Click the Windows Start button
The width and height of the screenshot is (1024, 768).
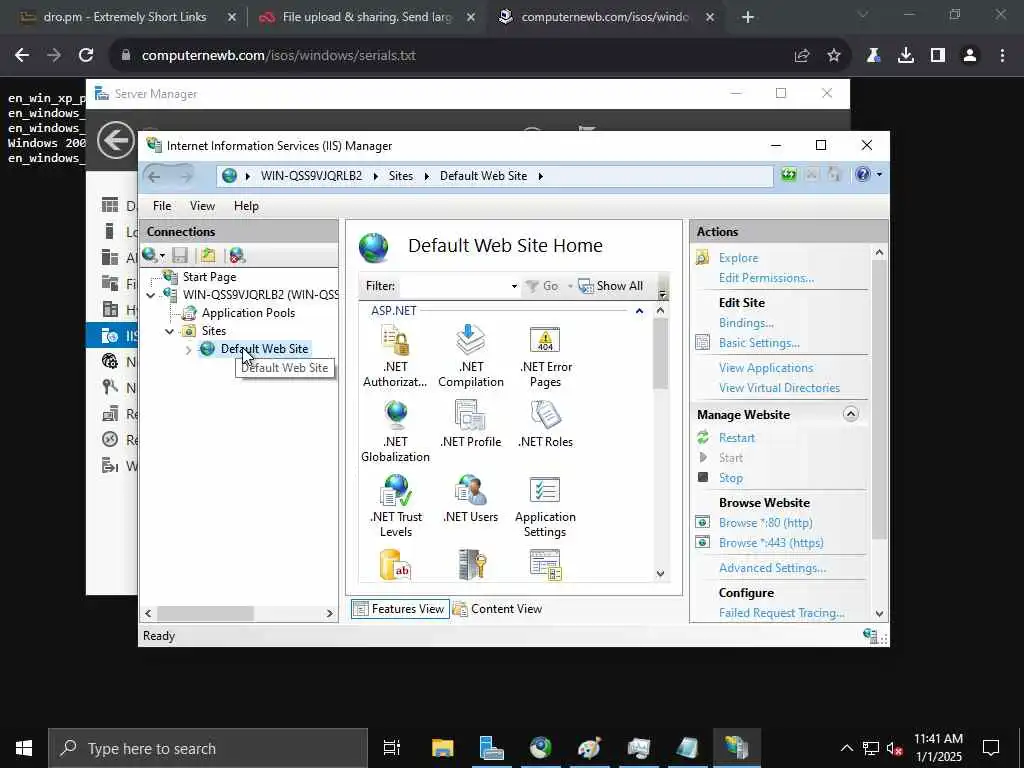coord(24,748)
